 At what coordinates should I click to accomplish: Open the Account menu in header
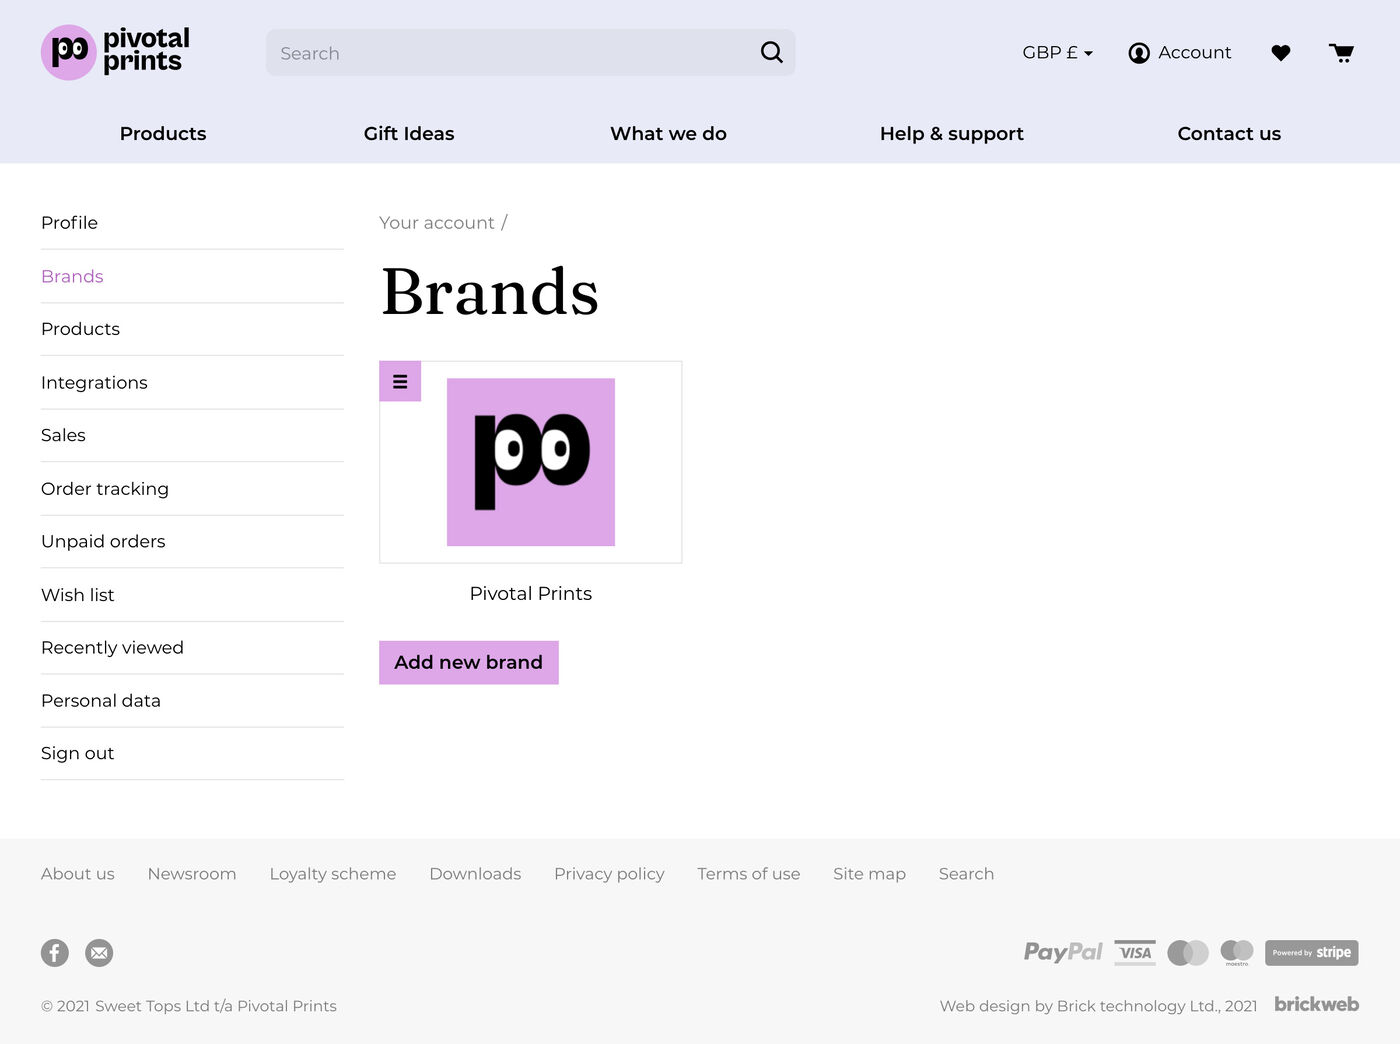[1180, 53]
